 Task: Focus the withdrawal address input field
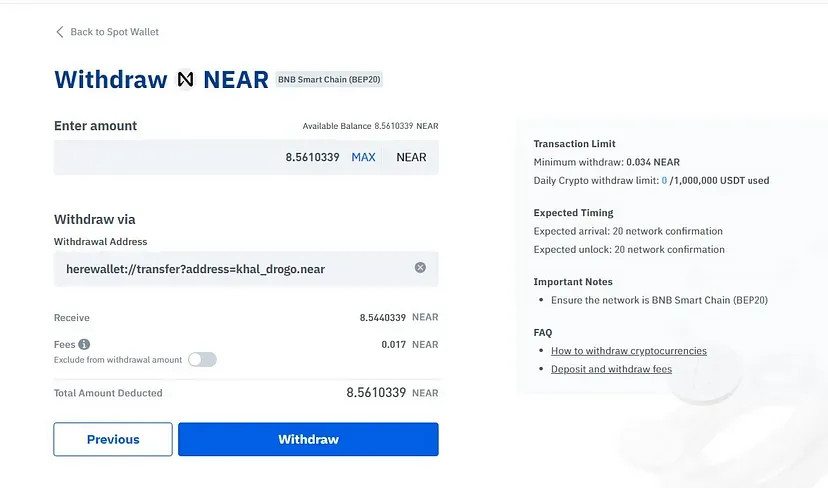click(246, 269)
